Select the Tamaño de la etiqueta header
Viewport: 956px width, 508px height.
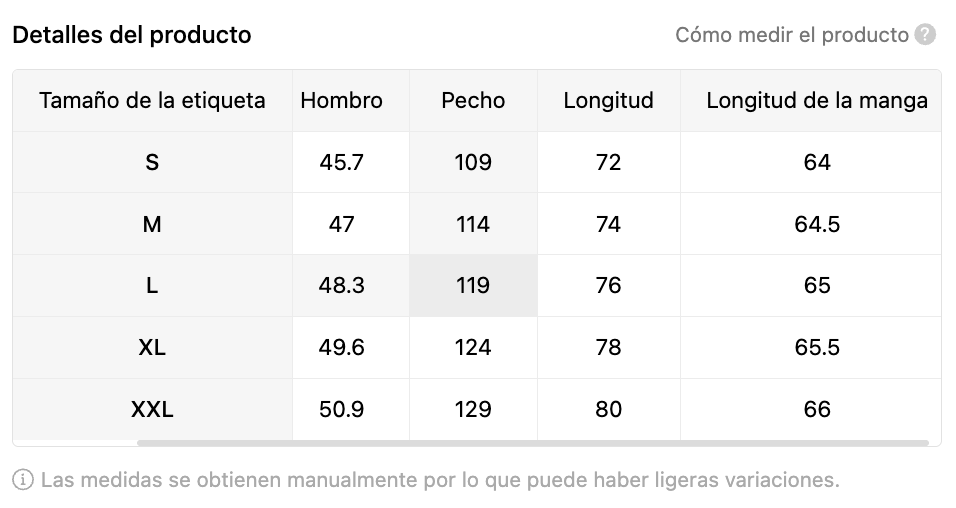tap(152, 101)
